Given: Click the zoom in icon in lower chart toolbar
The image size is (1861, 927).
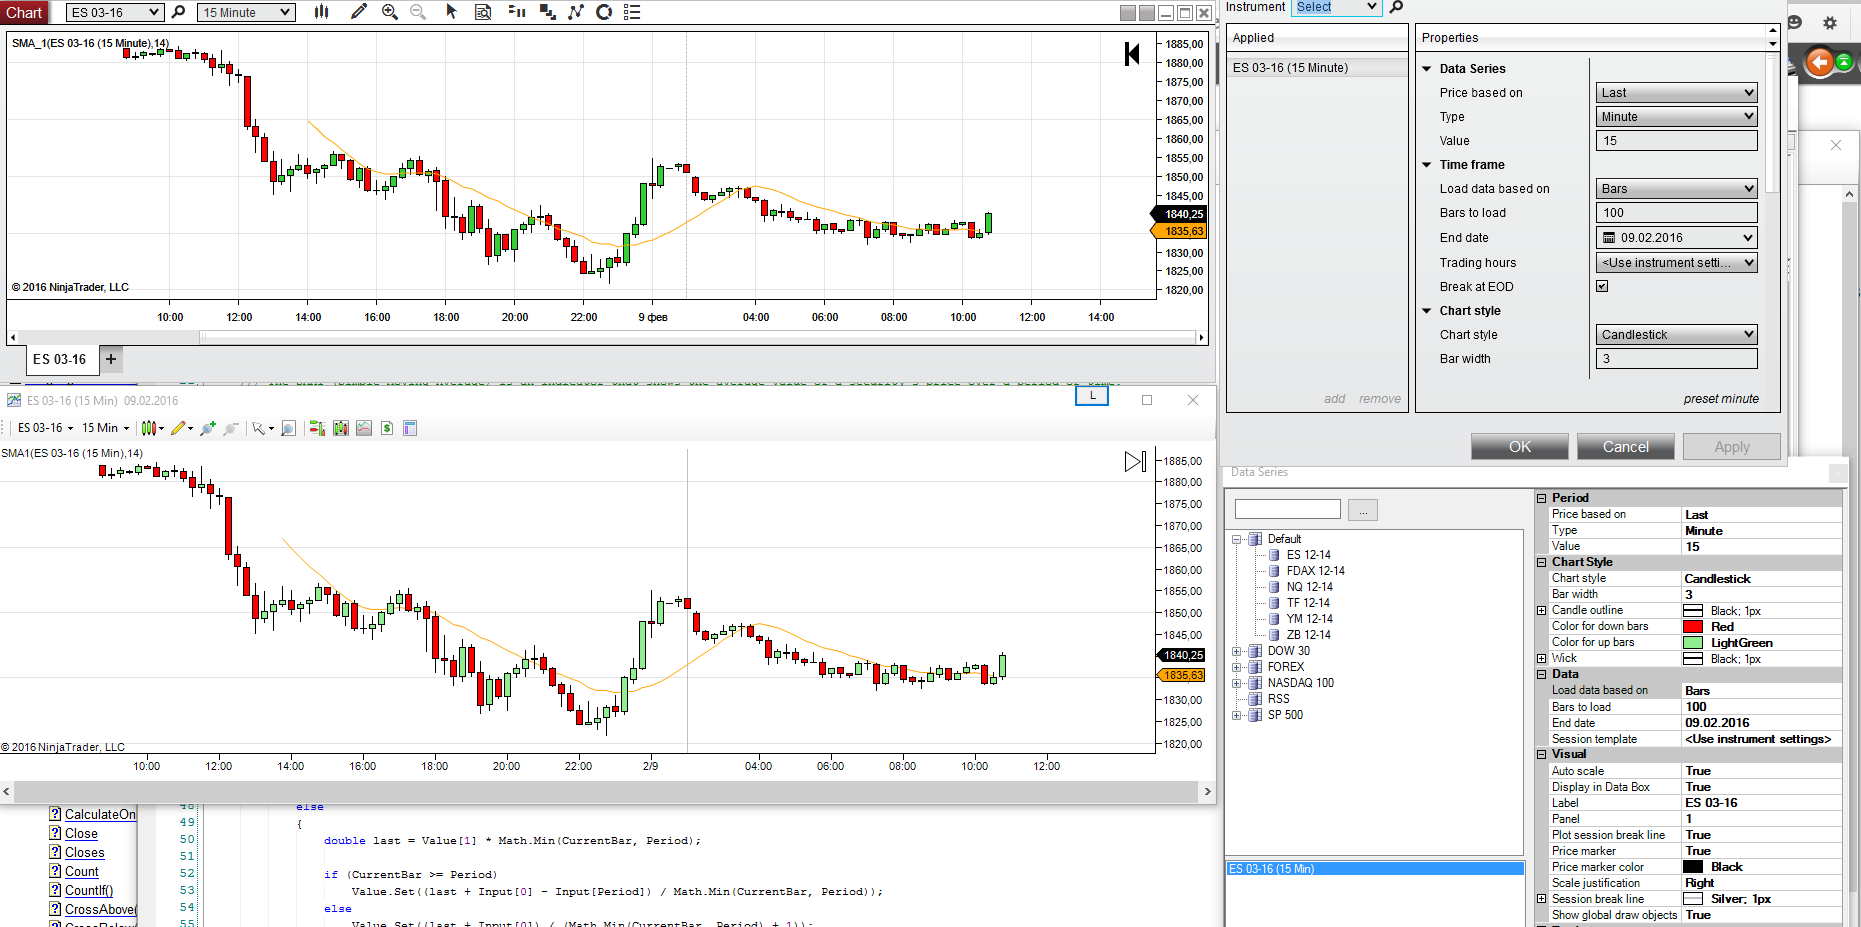Looking at the screenshot, I should point(208,428).
